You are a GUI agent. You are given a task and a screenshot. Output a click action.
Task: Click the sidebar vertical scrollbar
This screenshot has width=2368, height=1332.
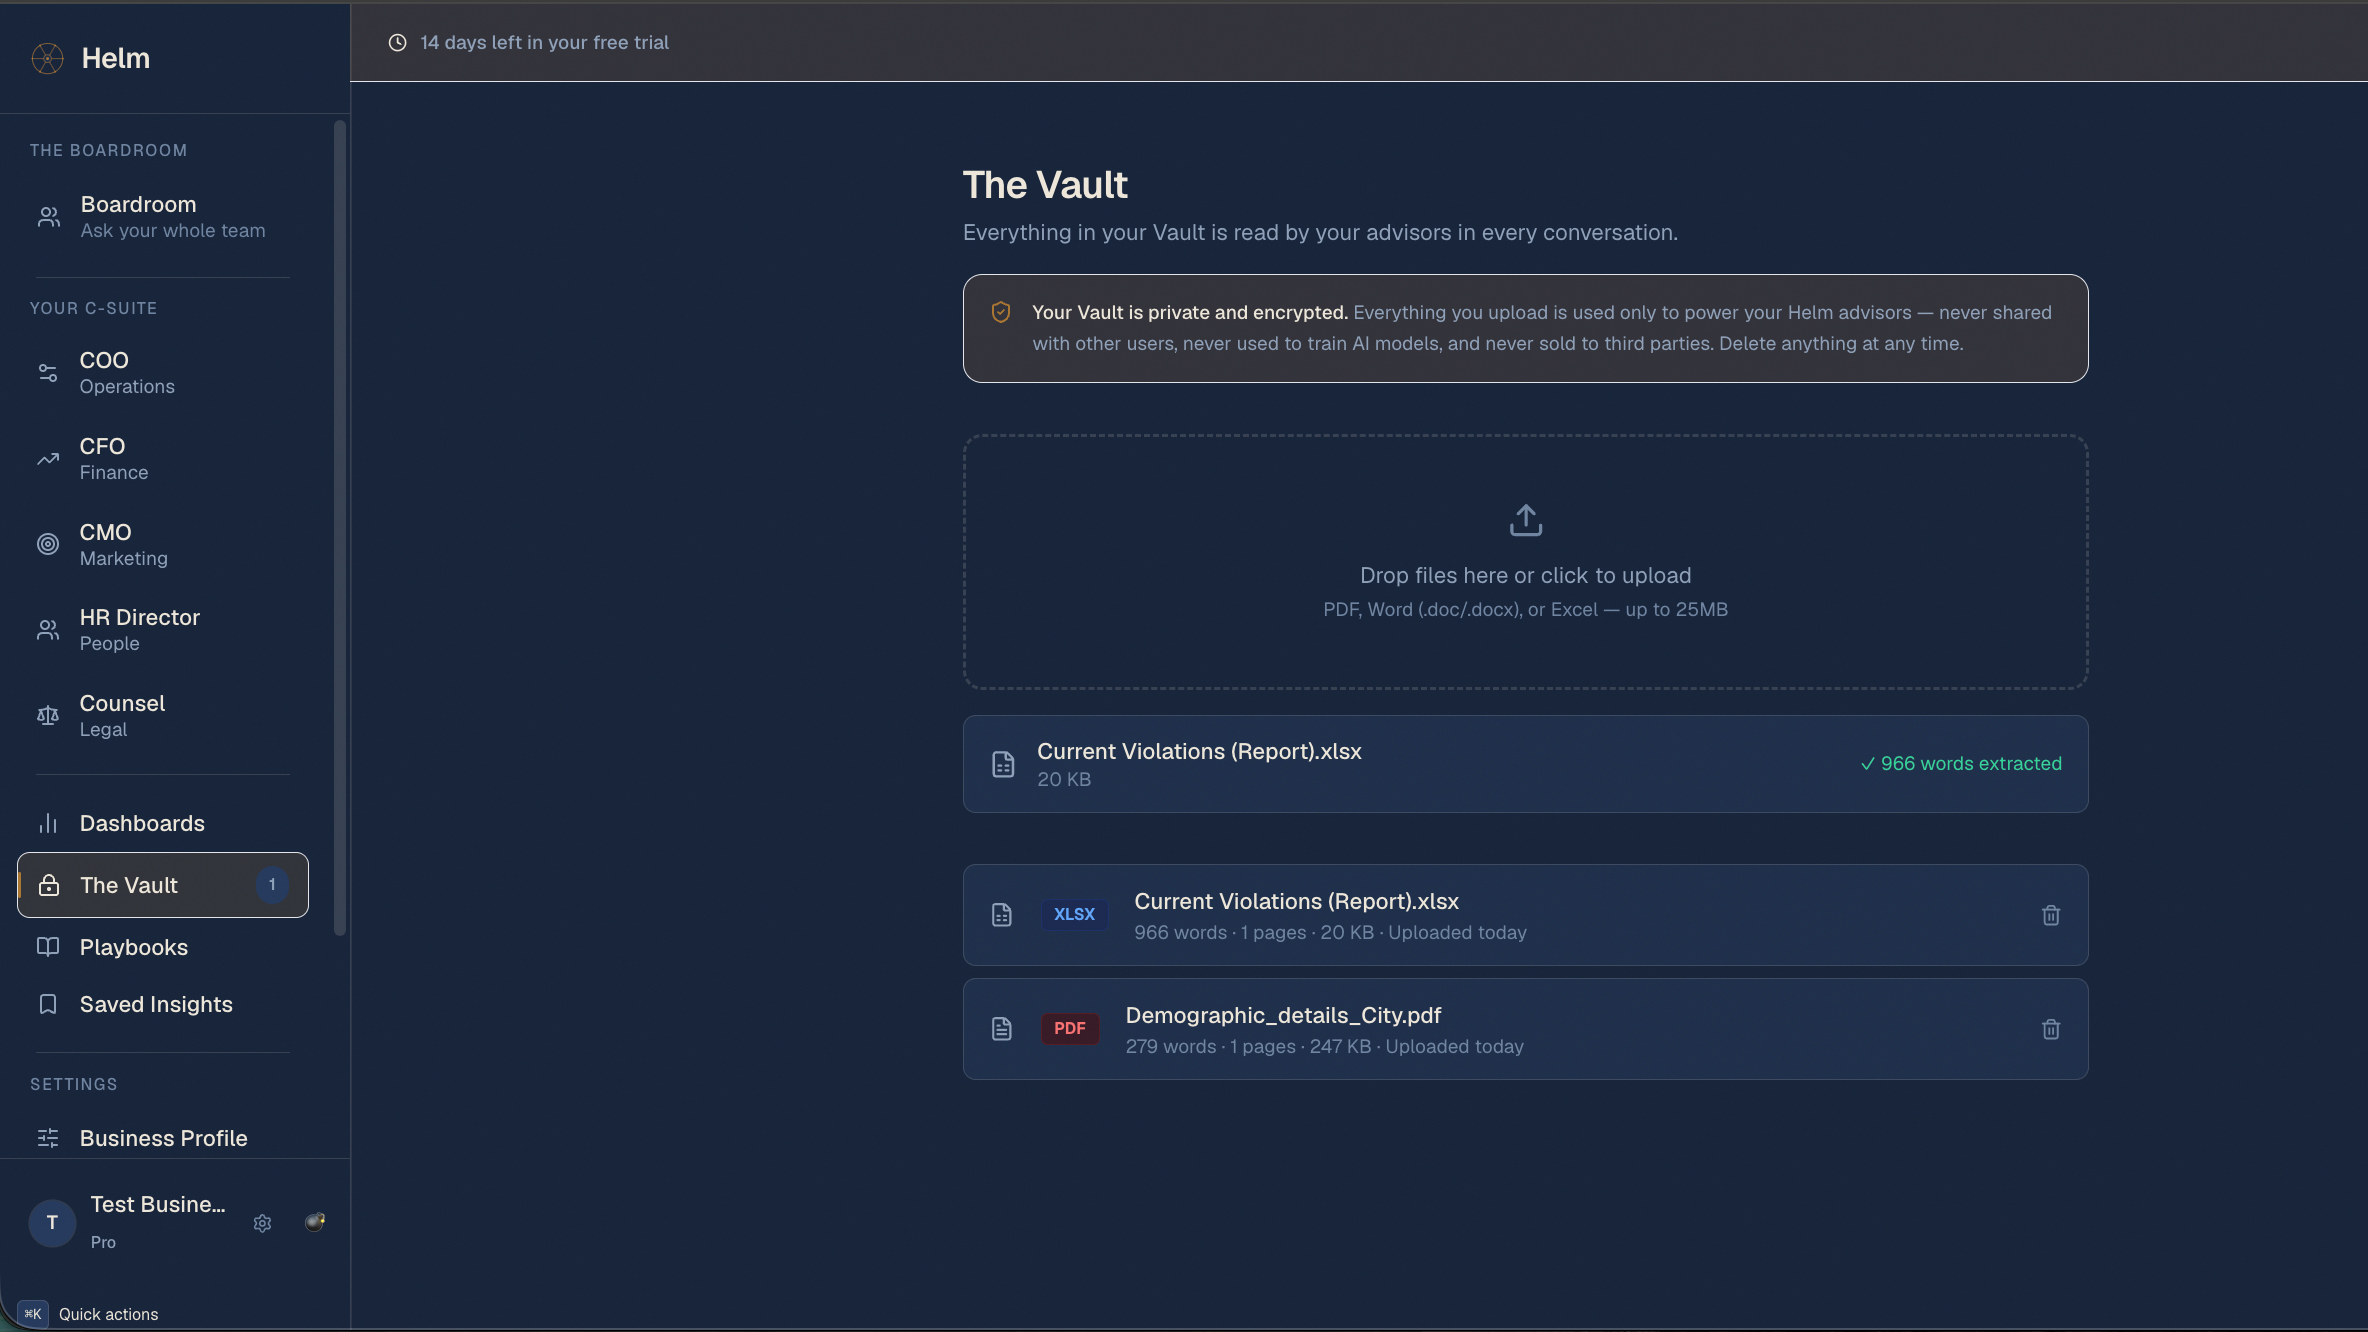(x=340, y=528)
